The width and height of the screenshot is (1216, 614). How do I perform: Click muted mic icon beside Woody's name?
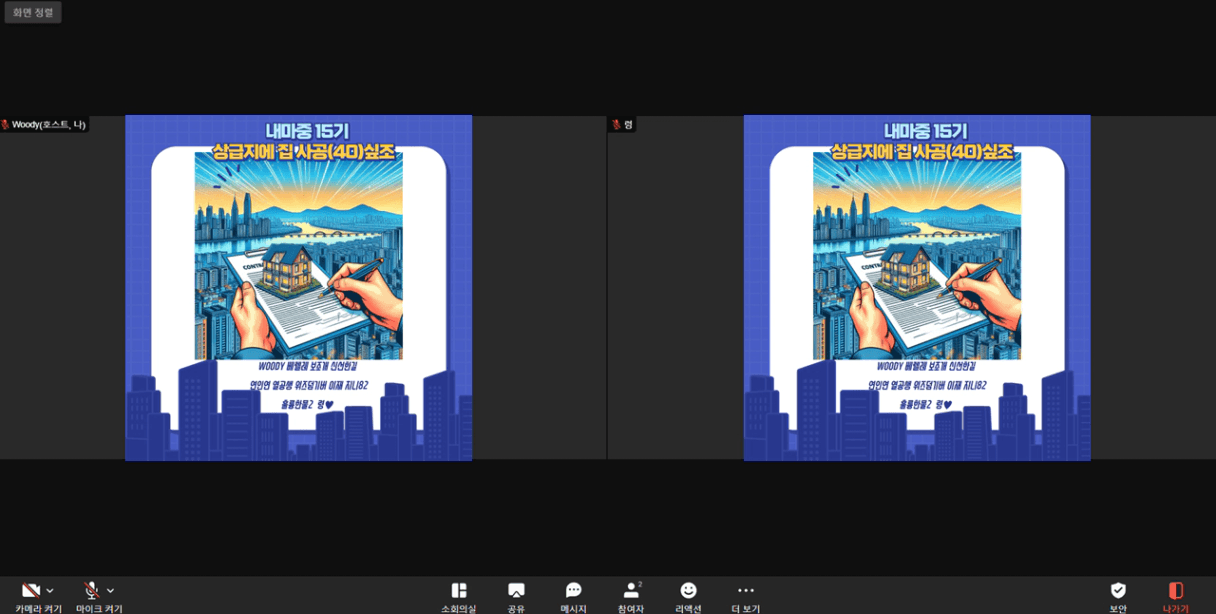[x=6, y=125]
